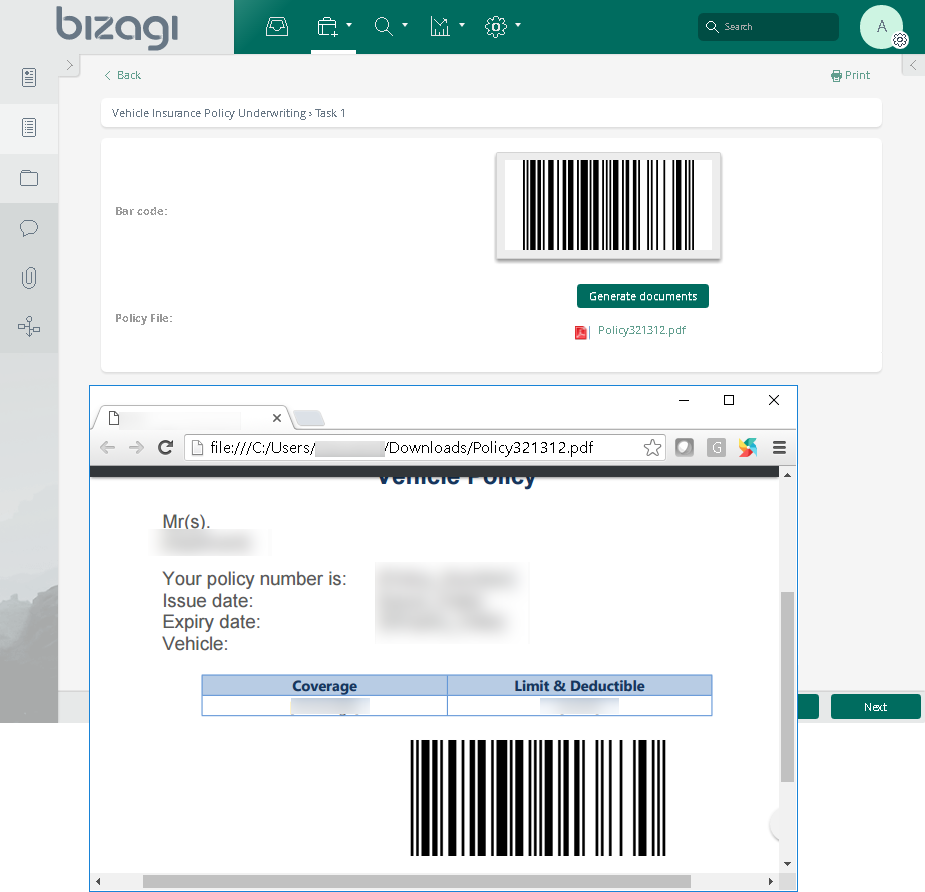Click the colorful pinwheel extension icon
The width and height of the screenshot is (925, 892).
pyautogui.click(x=747, y=447)
